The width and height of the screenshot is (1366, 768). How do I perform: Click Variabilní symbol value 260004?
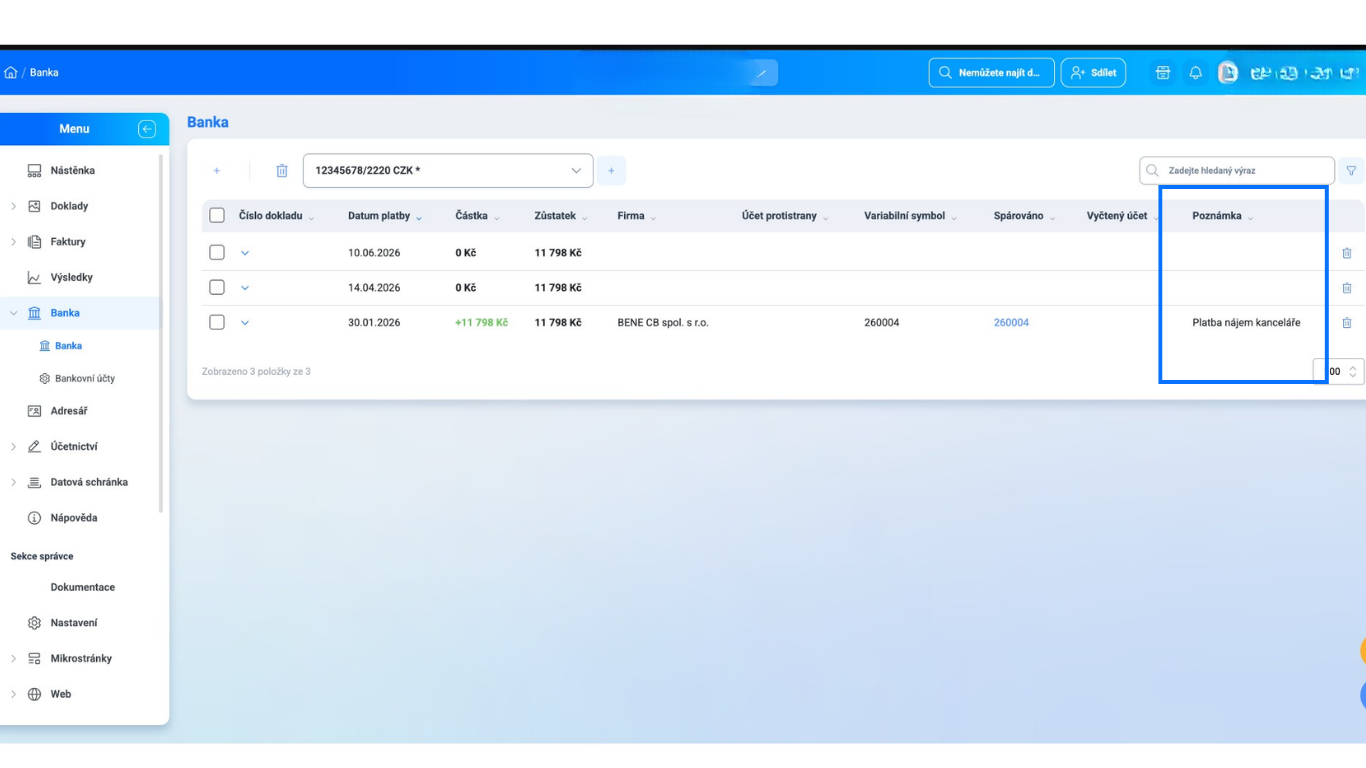pyautogui.click(x=882, y=323)
